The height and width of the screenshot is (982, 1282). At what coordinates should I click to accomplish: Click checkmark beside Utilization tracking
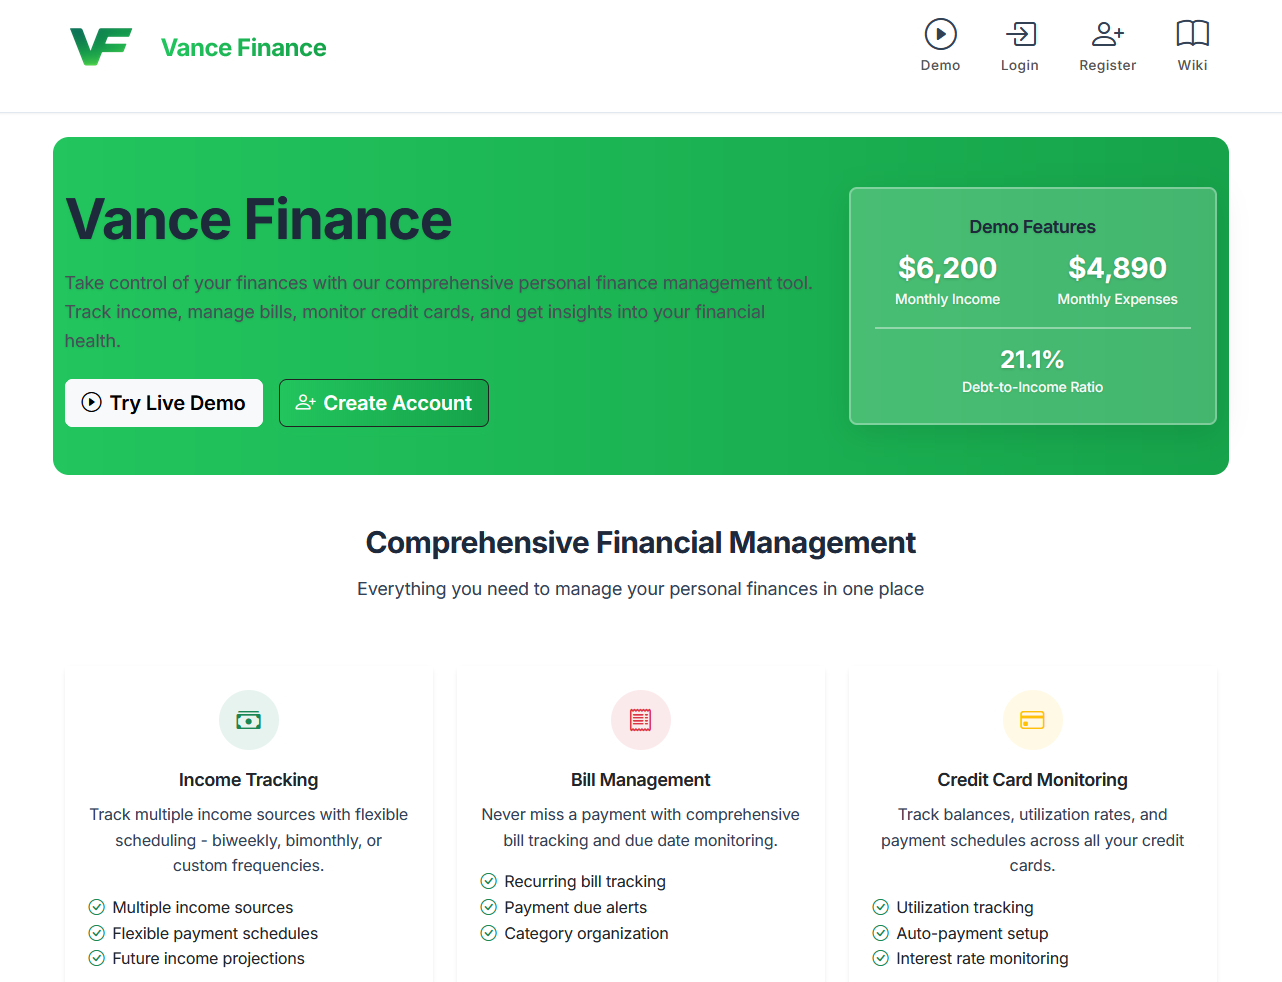pos(880,907)
